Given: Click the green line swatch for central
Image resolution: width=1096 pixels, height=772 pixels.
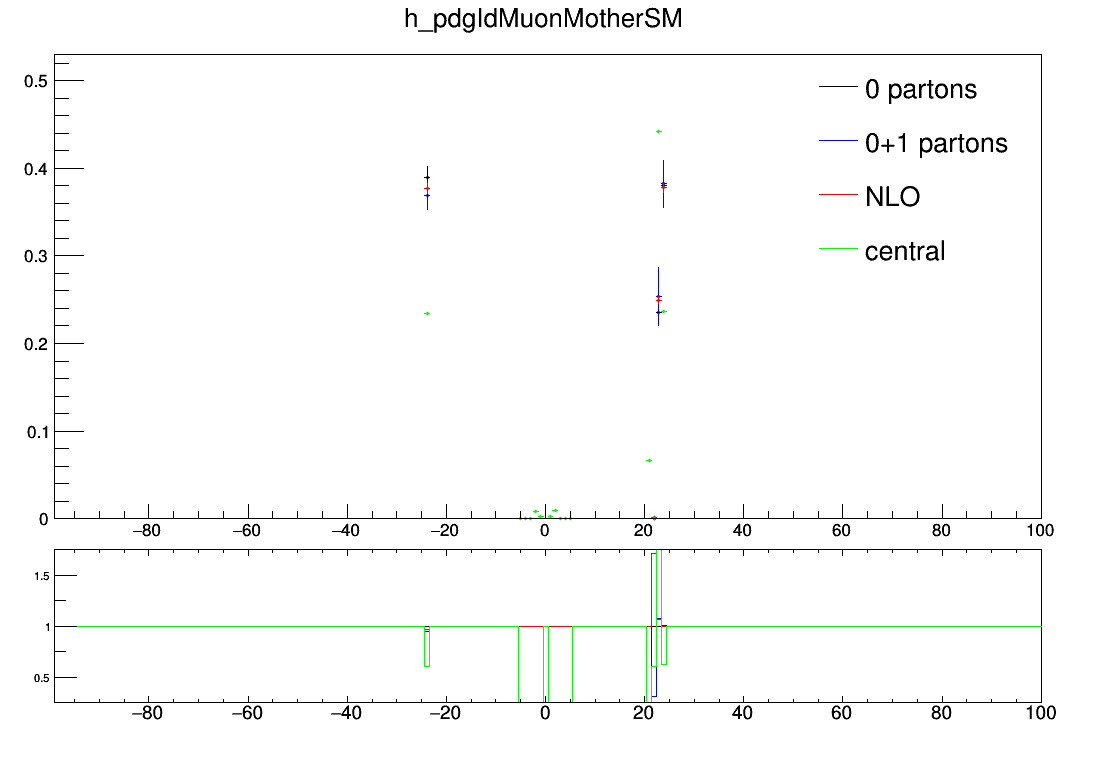Looking at the screenshot, I should pos(838,248).
